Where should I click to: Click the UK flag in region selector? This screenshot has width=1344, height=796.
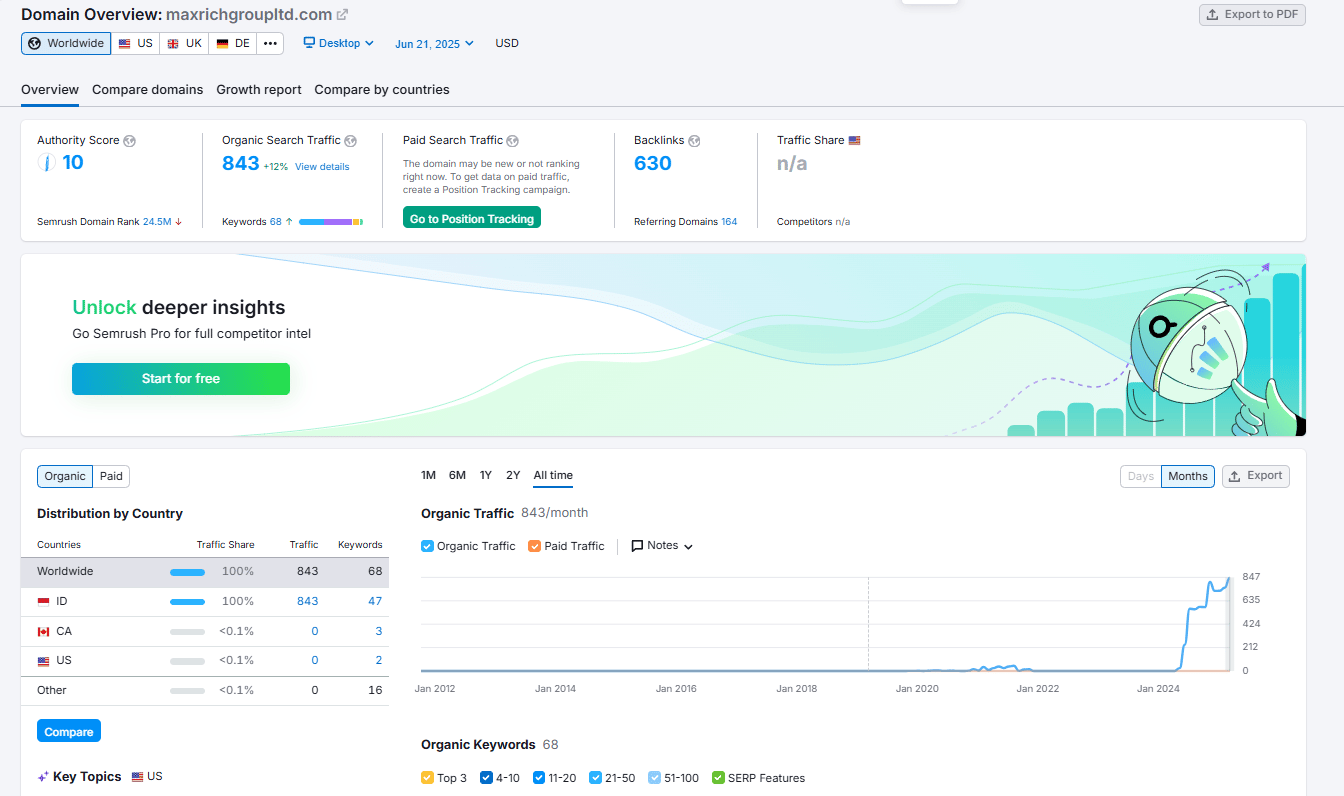tap(173, 44)
